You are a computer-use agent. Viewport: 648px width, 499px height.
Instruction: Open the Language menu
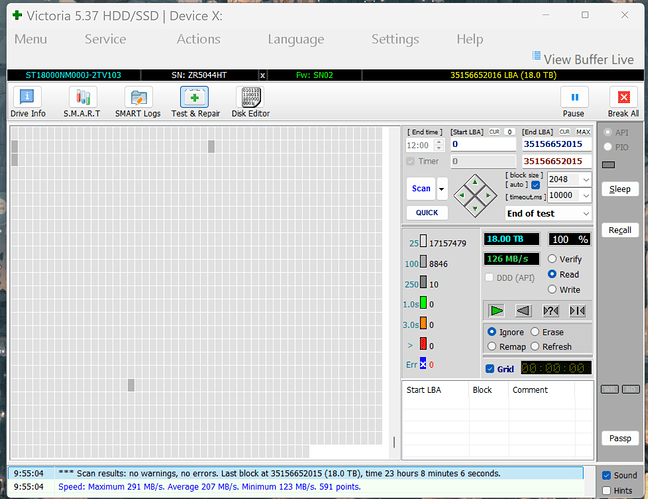click(x=296, y=39)
